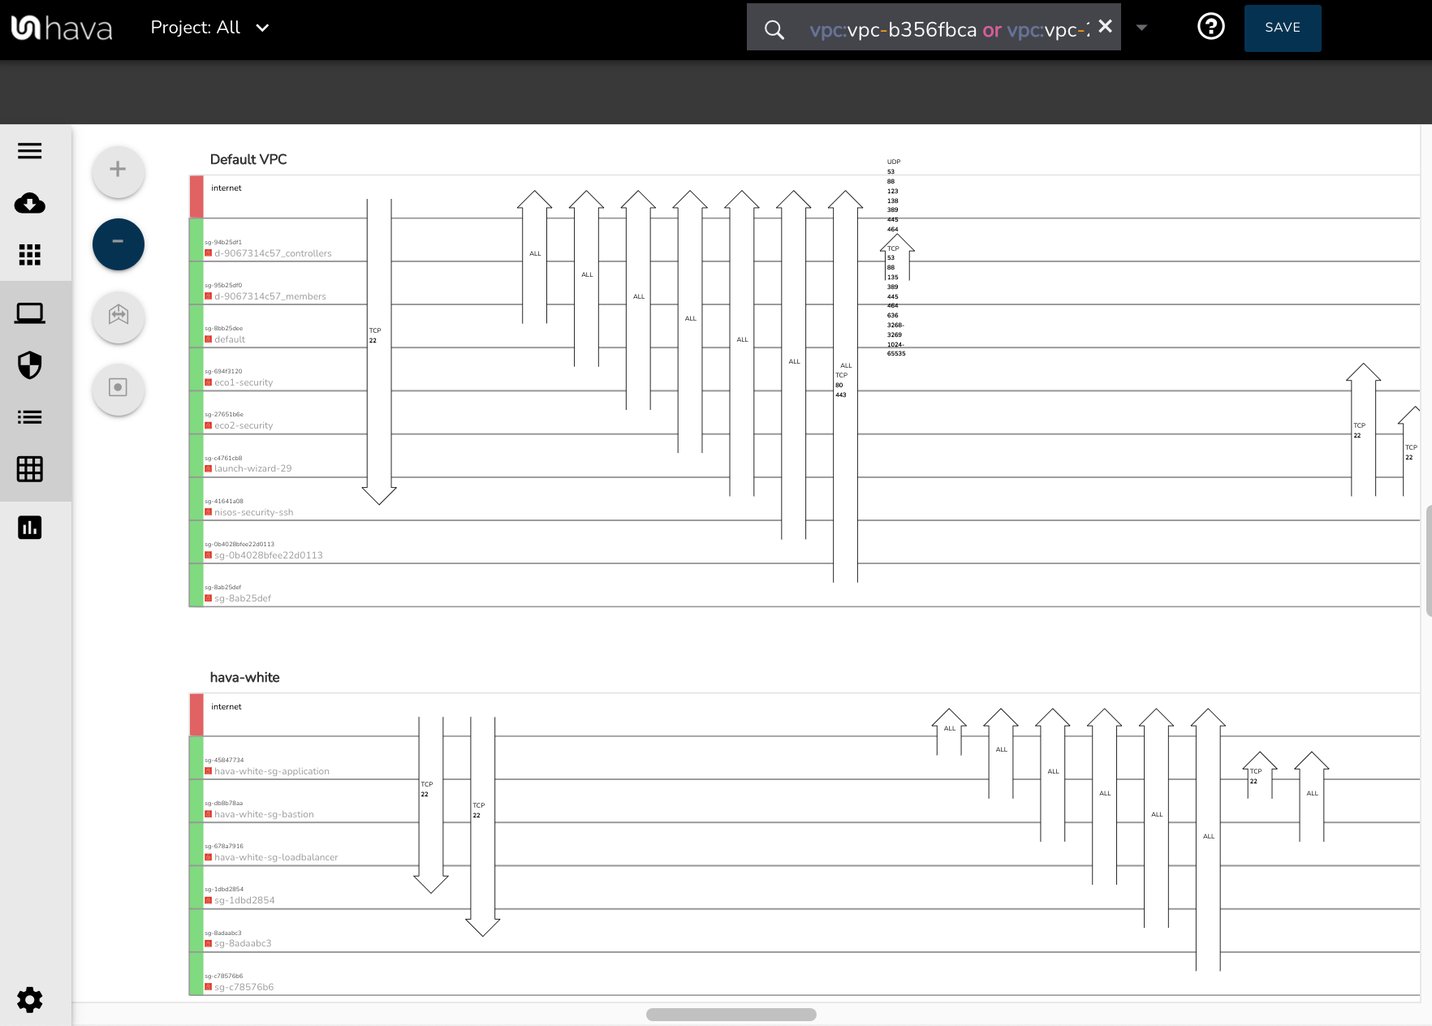Open the hamburger menu

click(29, 150)
